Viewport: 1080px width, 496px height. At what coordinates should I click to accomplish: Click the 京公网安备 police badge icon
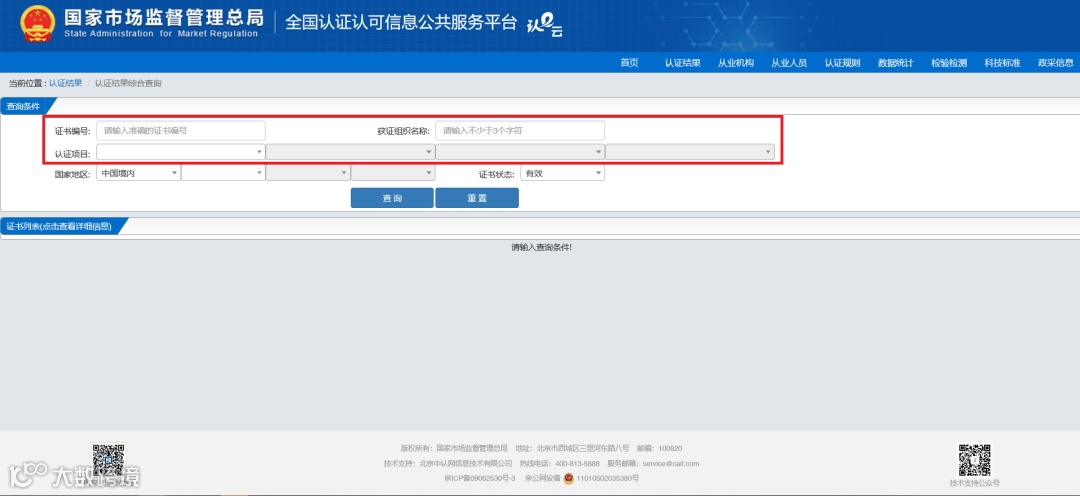pos(569,478)
